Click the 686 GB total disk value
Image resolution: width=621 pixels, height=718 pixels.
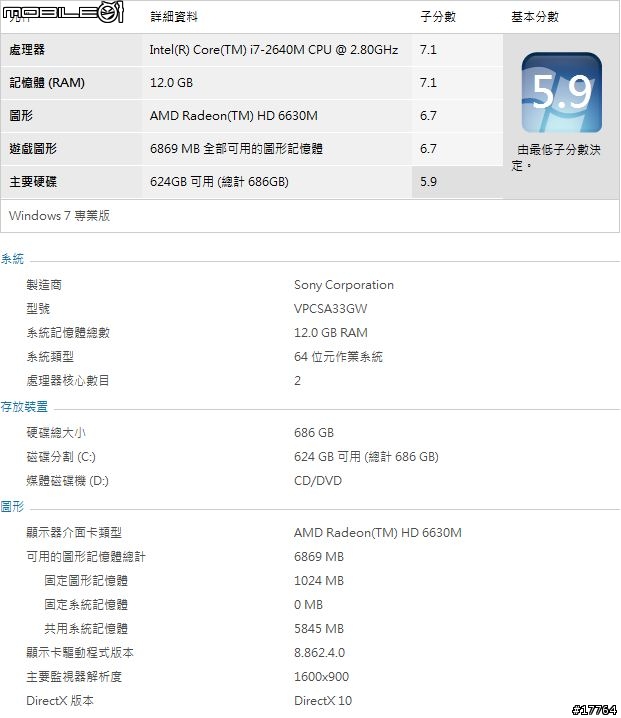tap(314, 432)
